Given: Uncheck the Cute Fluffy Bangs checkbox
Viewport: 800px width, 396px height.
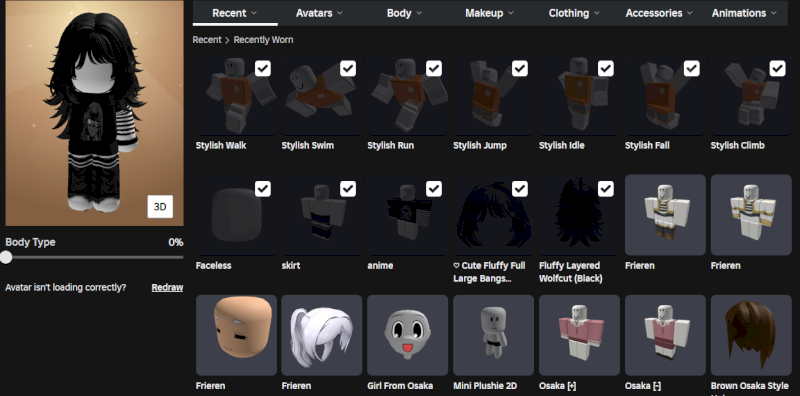Looking at the screenshot, I should pyautogui.click(x=519, y=189).
